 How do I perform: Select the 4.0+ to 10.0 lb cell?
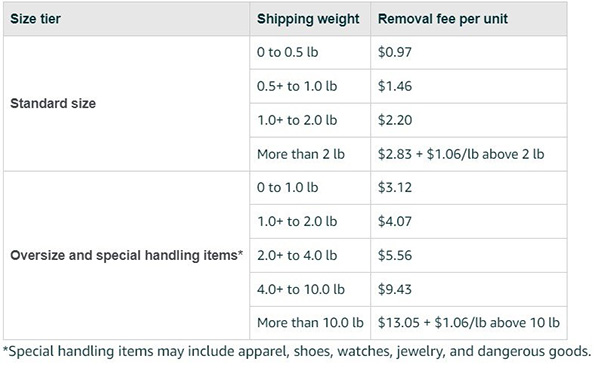click(x=310, y=289)
